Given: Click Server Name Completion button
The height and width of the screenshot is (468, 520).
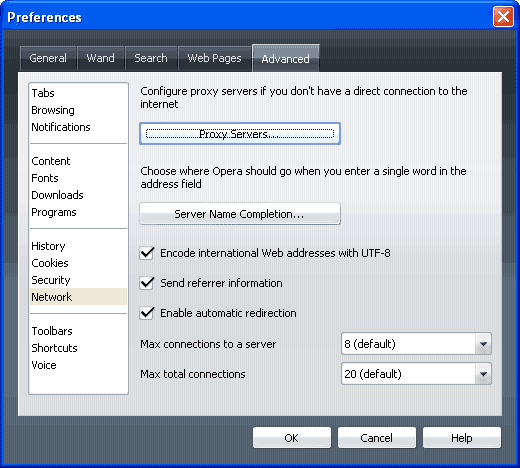Looking at the screenshot, I should (x=240, y=214).
